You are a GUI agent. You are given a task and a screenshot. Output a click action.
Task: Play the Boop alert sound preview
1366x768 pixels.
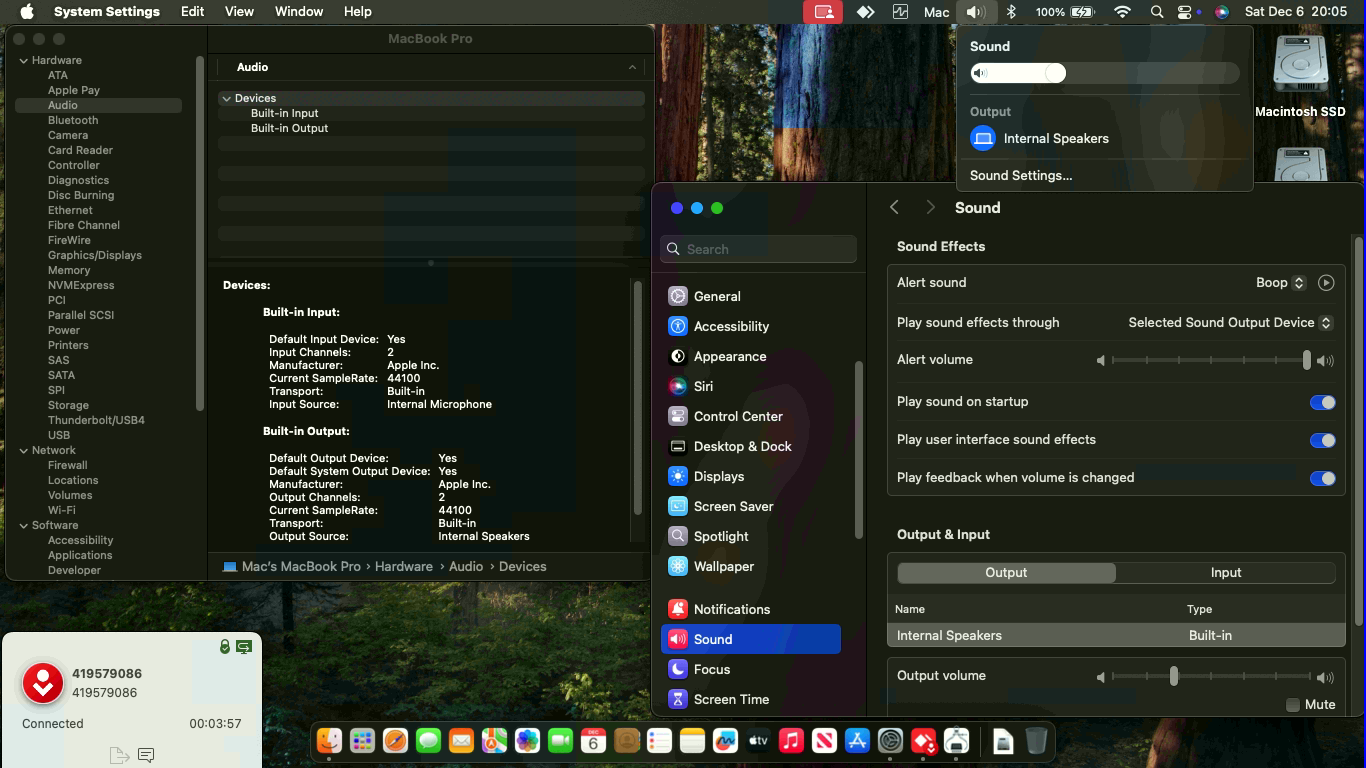(1325, 283)
